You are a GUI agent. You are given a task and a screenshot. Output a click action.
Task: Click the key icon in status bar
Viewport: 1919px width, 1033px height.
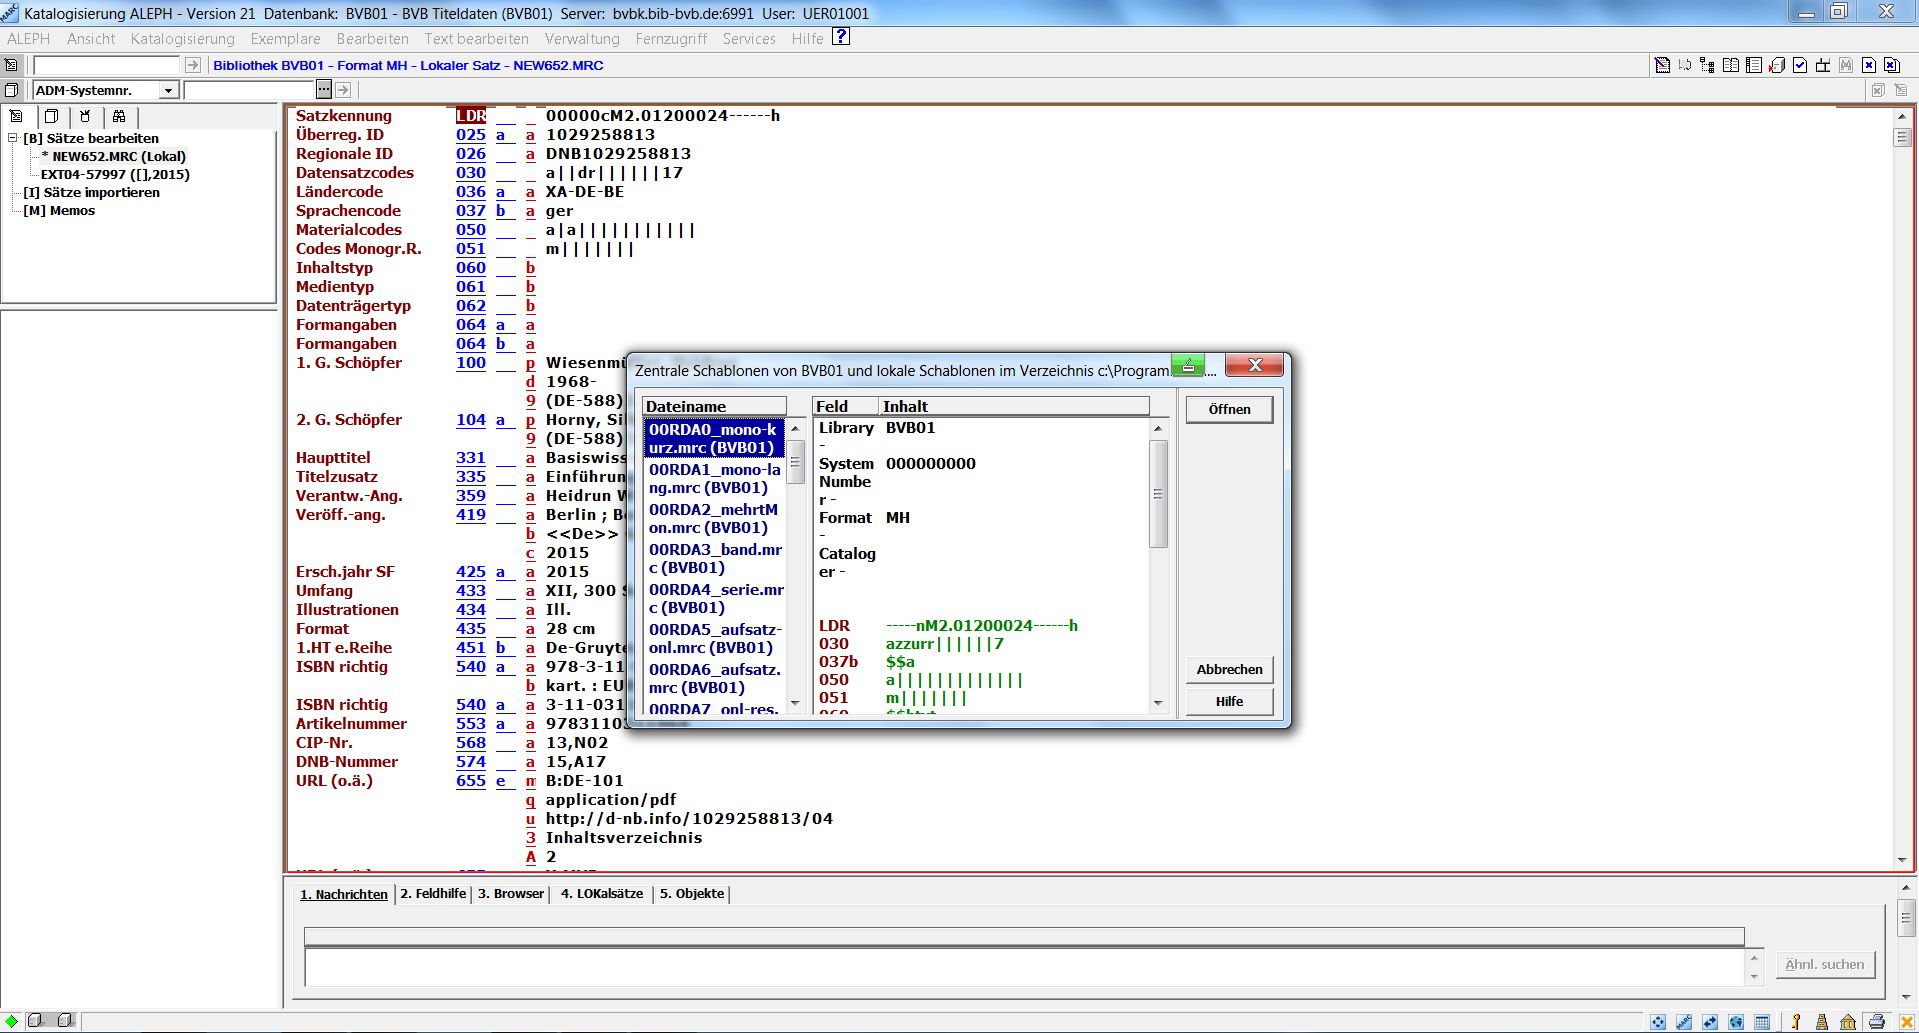pos(1796,1021)
